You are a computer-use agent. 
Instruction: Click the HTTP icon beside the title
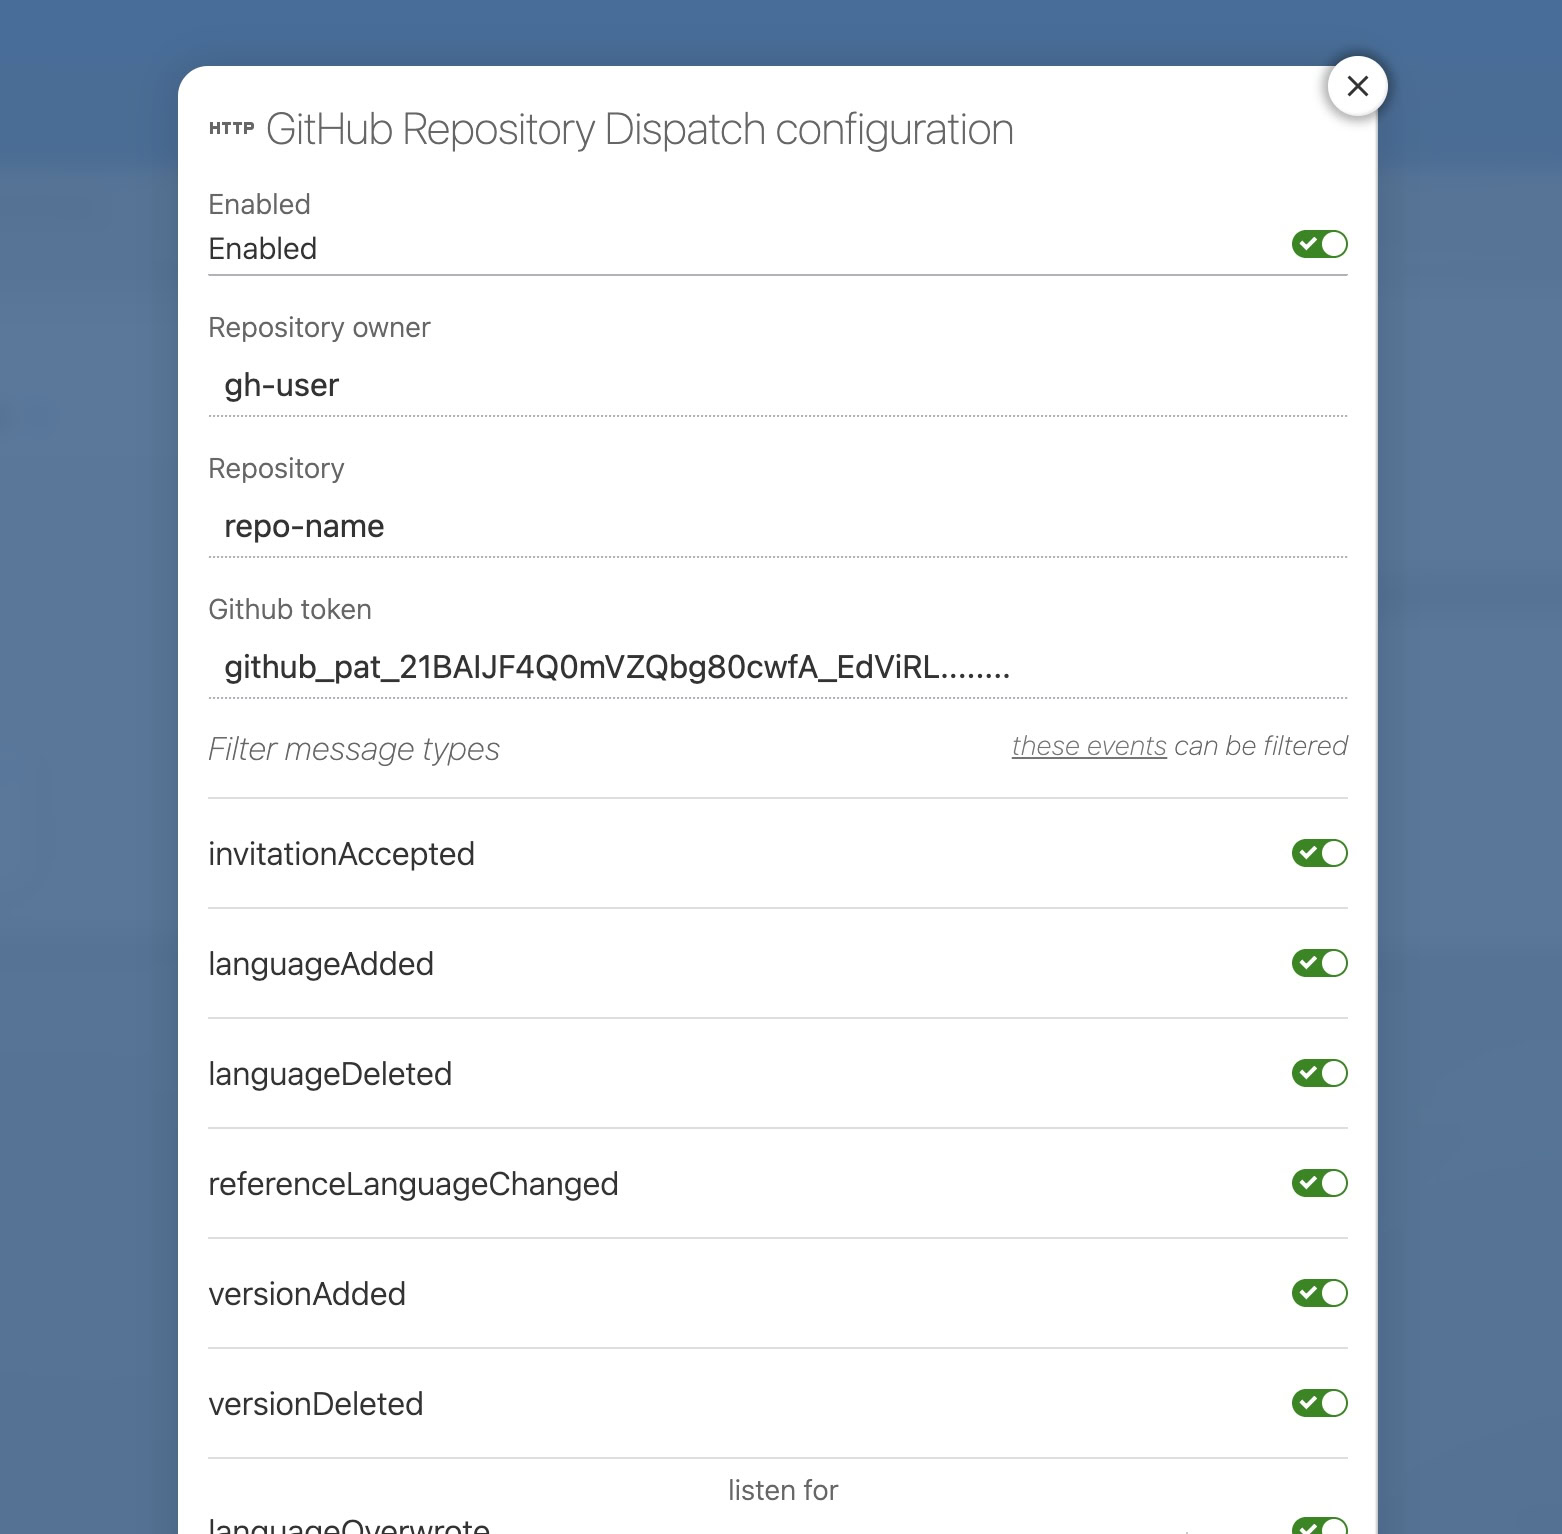pyautogui.click(x=231, y=128)
